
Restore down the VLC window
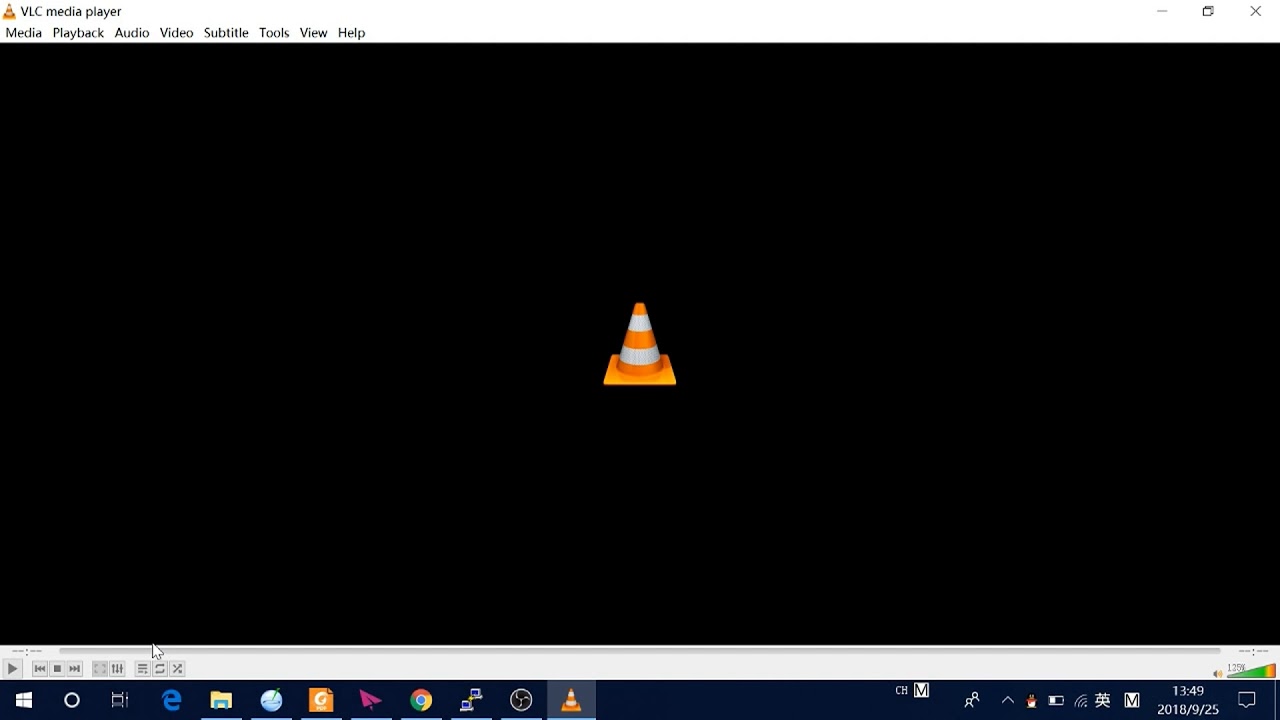tap(1208, 12)
